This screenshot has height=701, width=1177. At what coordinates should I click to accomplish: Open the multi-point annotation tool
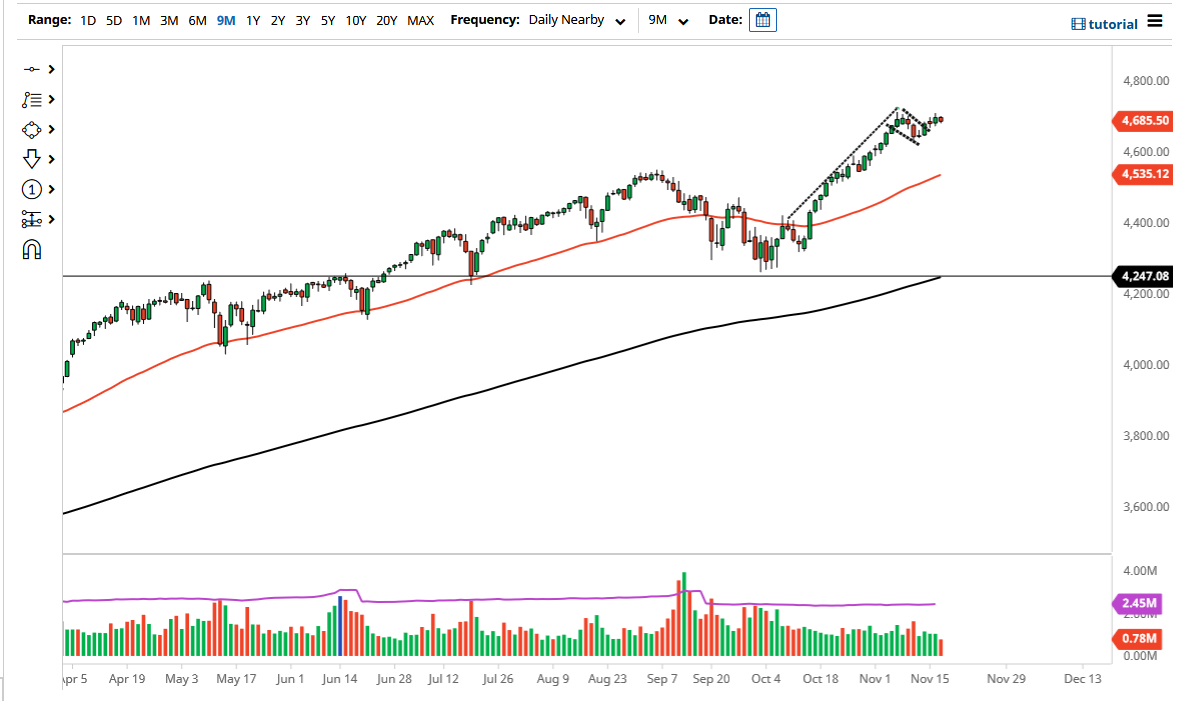click(33, 99)
